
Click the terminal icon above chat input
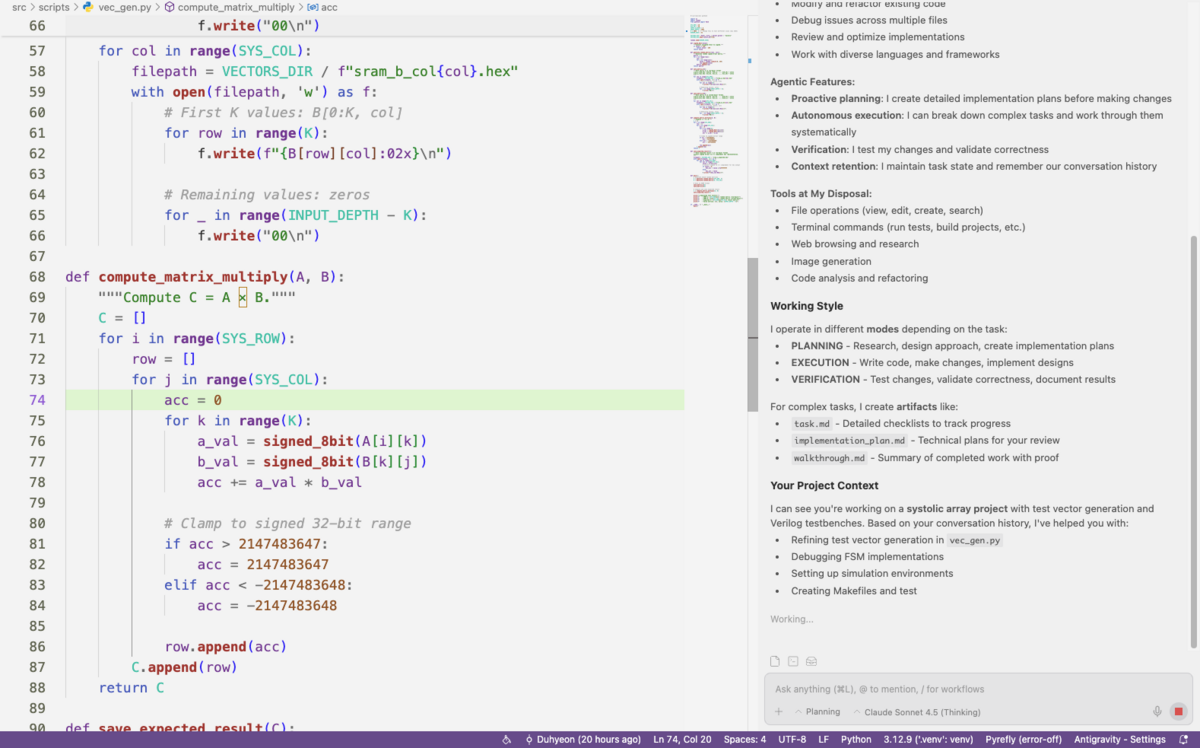click(x=793, y=661)
